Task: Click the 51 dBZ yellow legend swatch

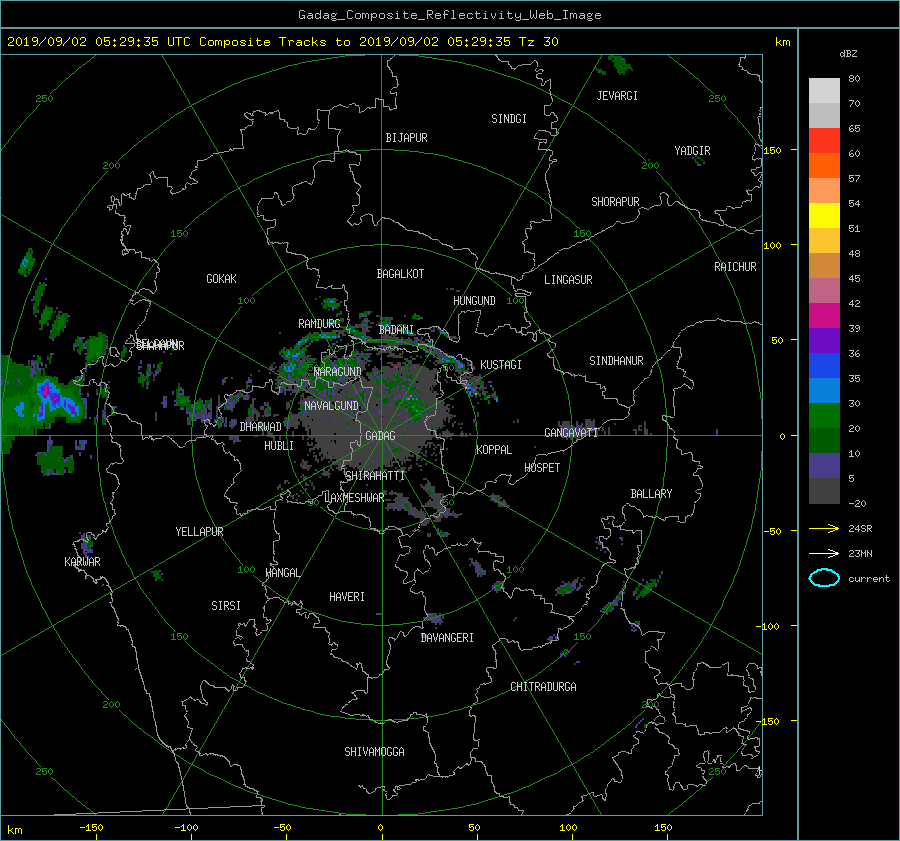Action: coord(824,216)
